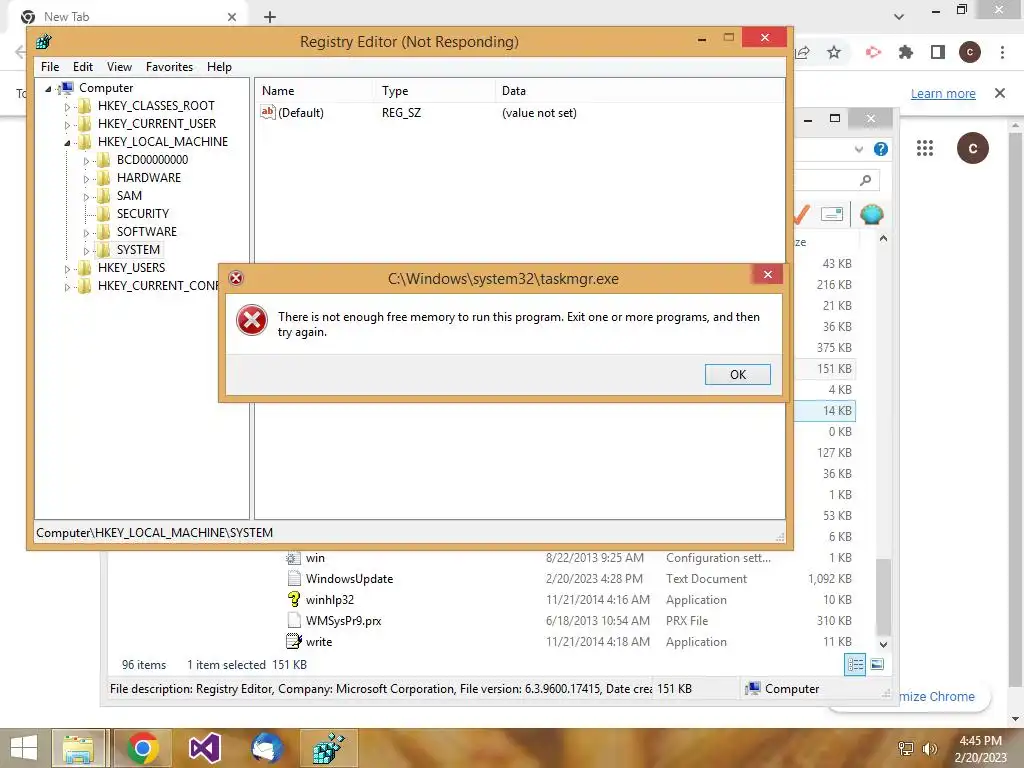Open the Help menu in Registry Editor
This screenshot has width=1024, height=768.
[219, 67]
